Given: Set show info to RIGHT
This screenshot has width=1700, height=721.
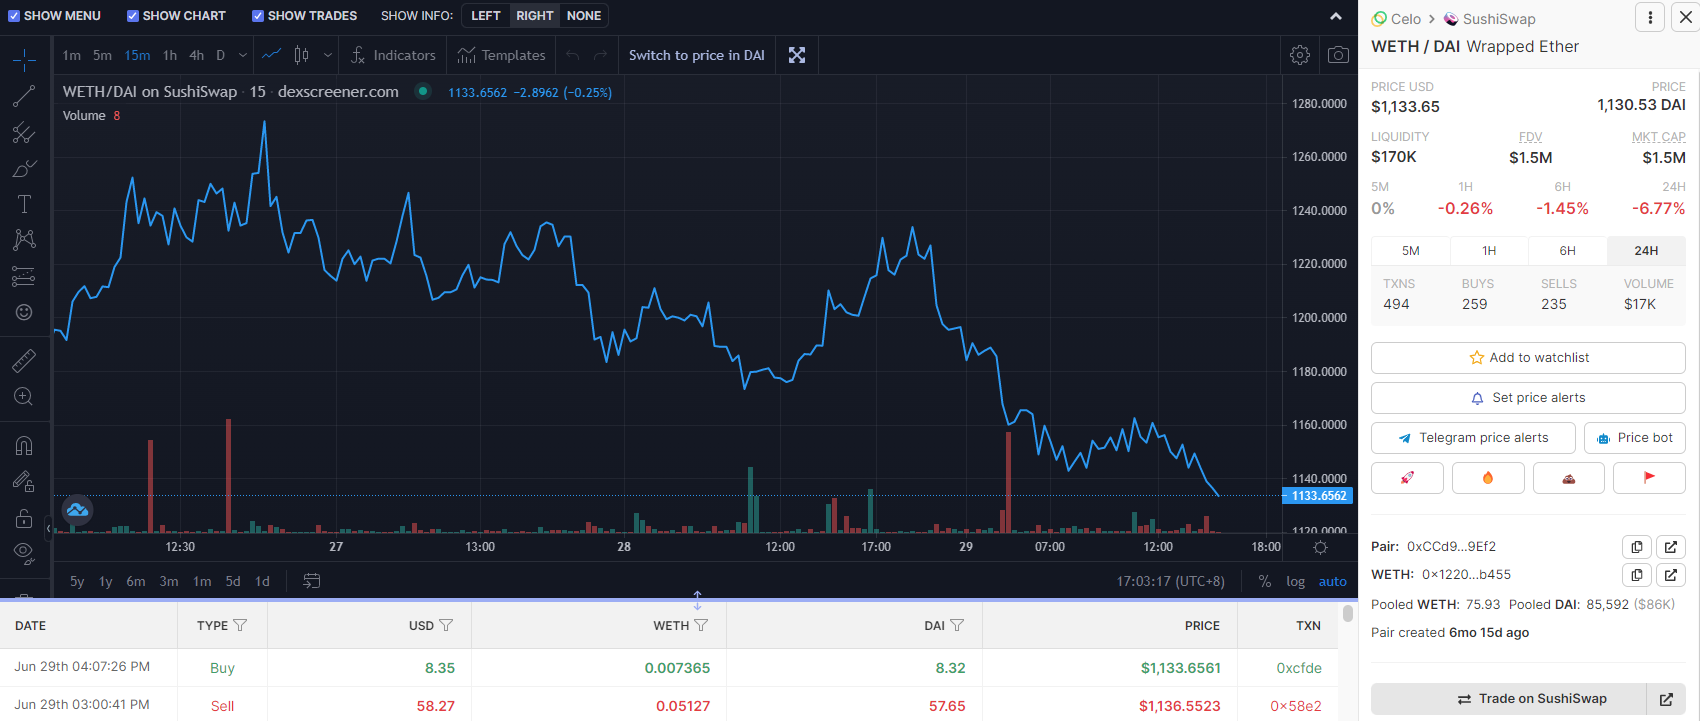Looking at the screenshot, I should (535, 16).
